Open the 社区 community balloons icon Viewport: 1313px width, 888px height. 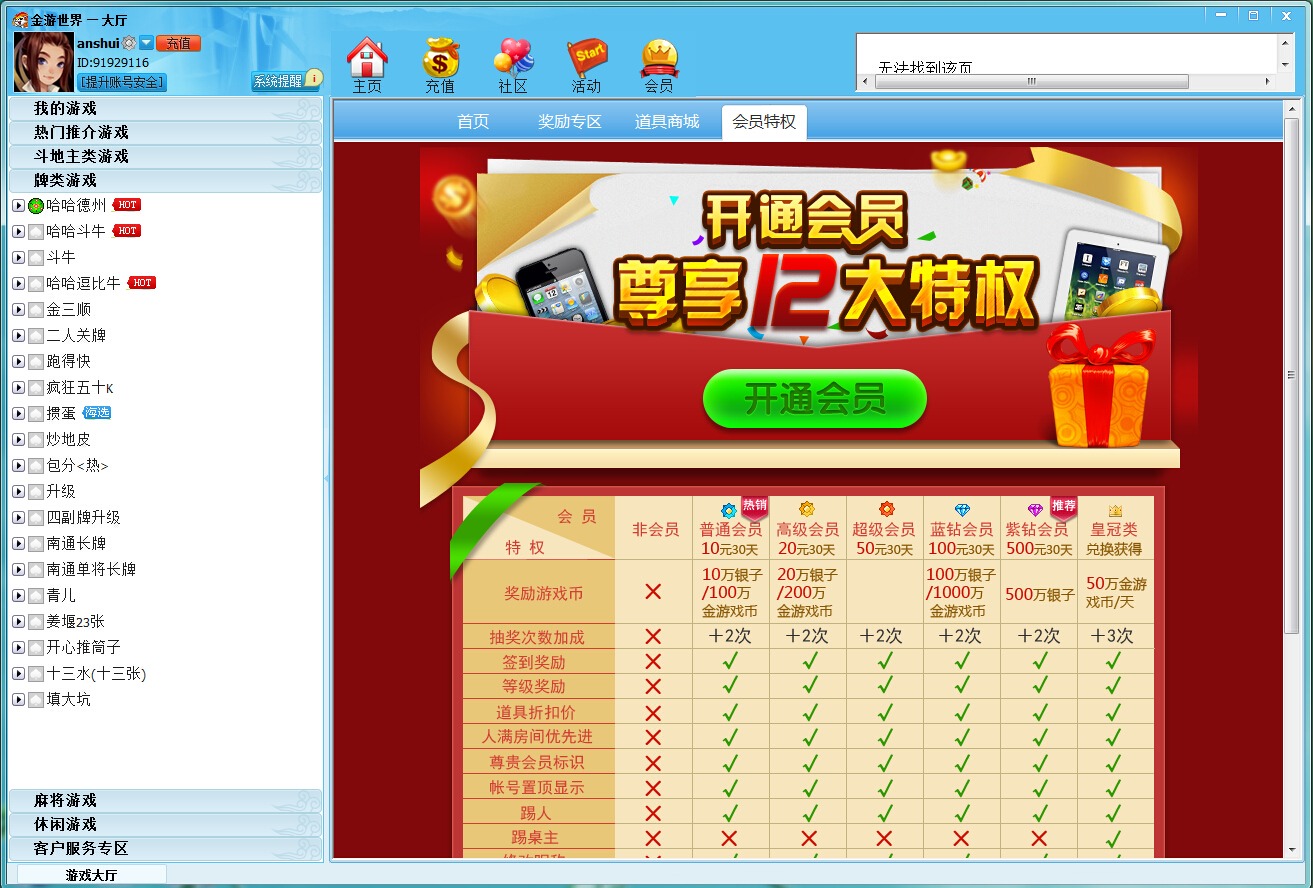513,59
